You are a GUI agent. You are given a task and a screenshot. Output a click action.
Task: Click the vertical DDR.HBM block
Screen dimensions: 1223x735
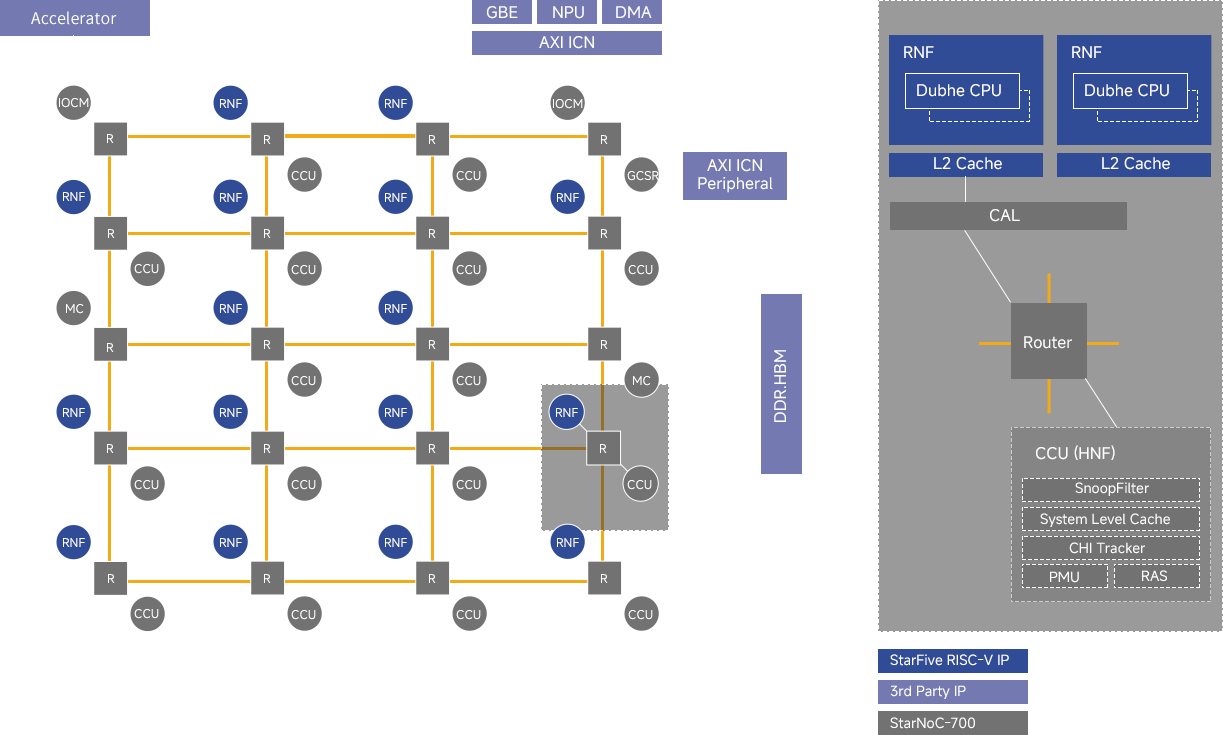(781, 383)
